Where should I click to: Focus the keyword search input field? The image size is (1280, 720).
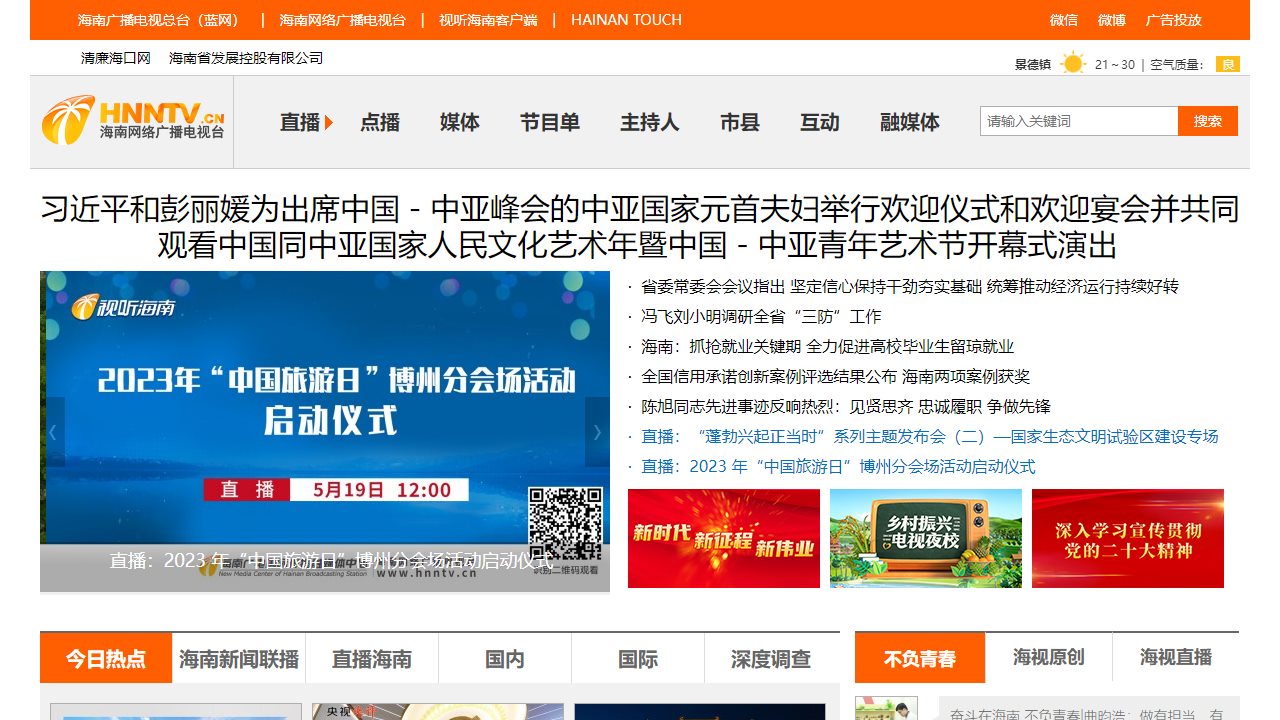pos(1079,121)
